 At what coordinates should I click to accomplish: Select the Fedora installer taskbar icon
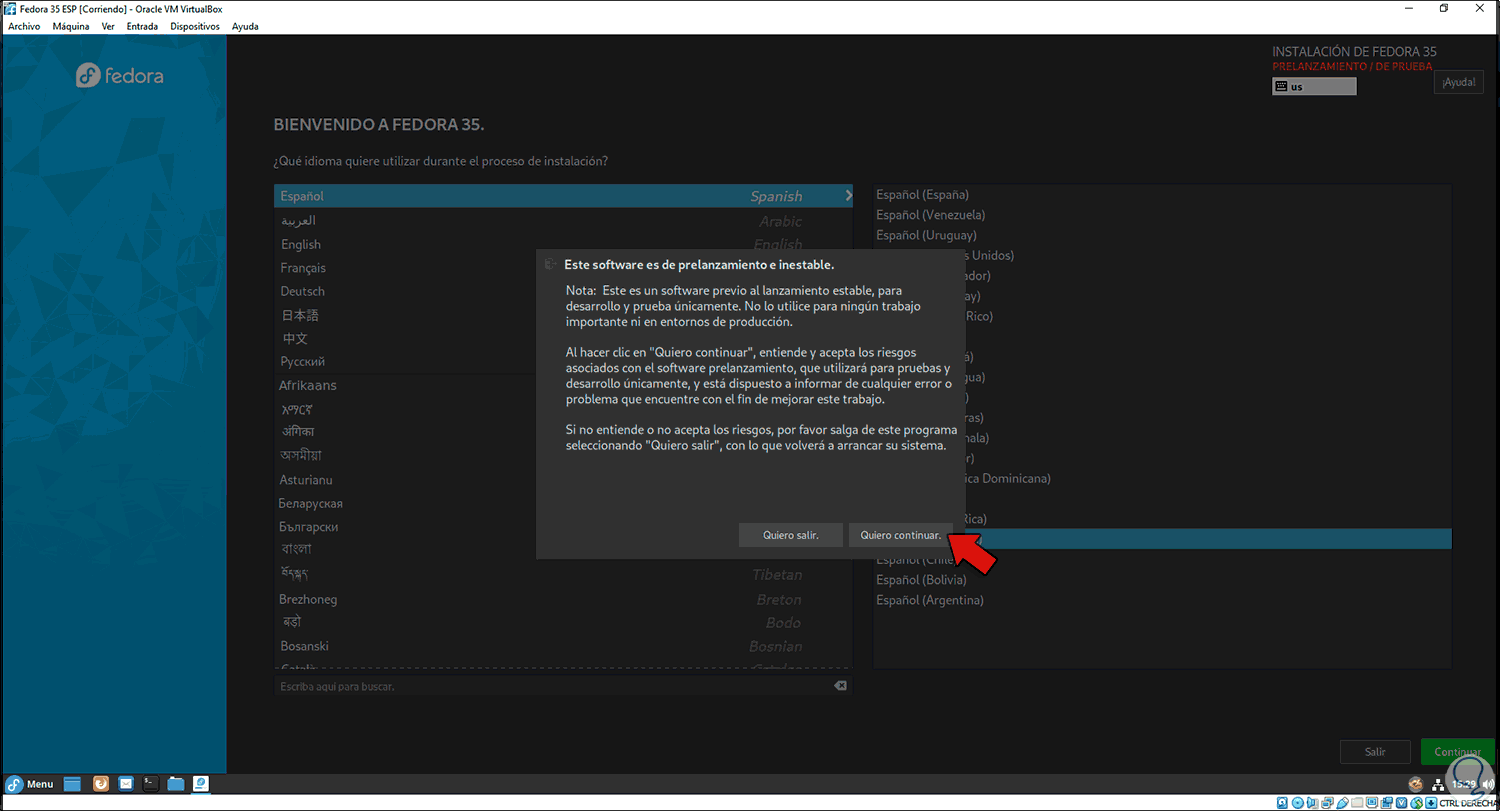(200, 784)
